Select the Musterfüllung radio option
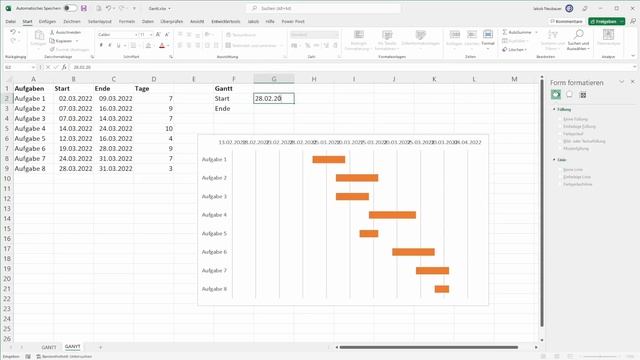The width and height of the screenshot is (640, 360). [560, 149]
